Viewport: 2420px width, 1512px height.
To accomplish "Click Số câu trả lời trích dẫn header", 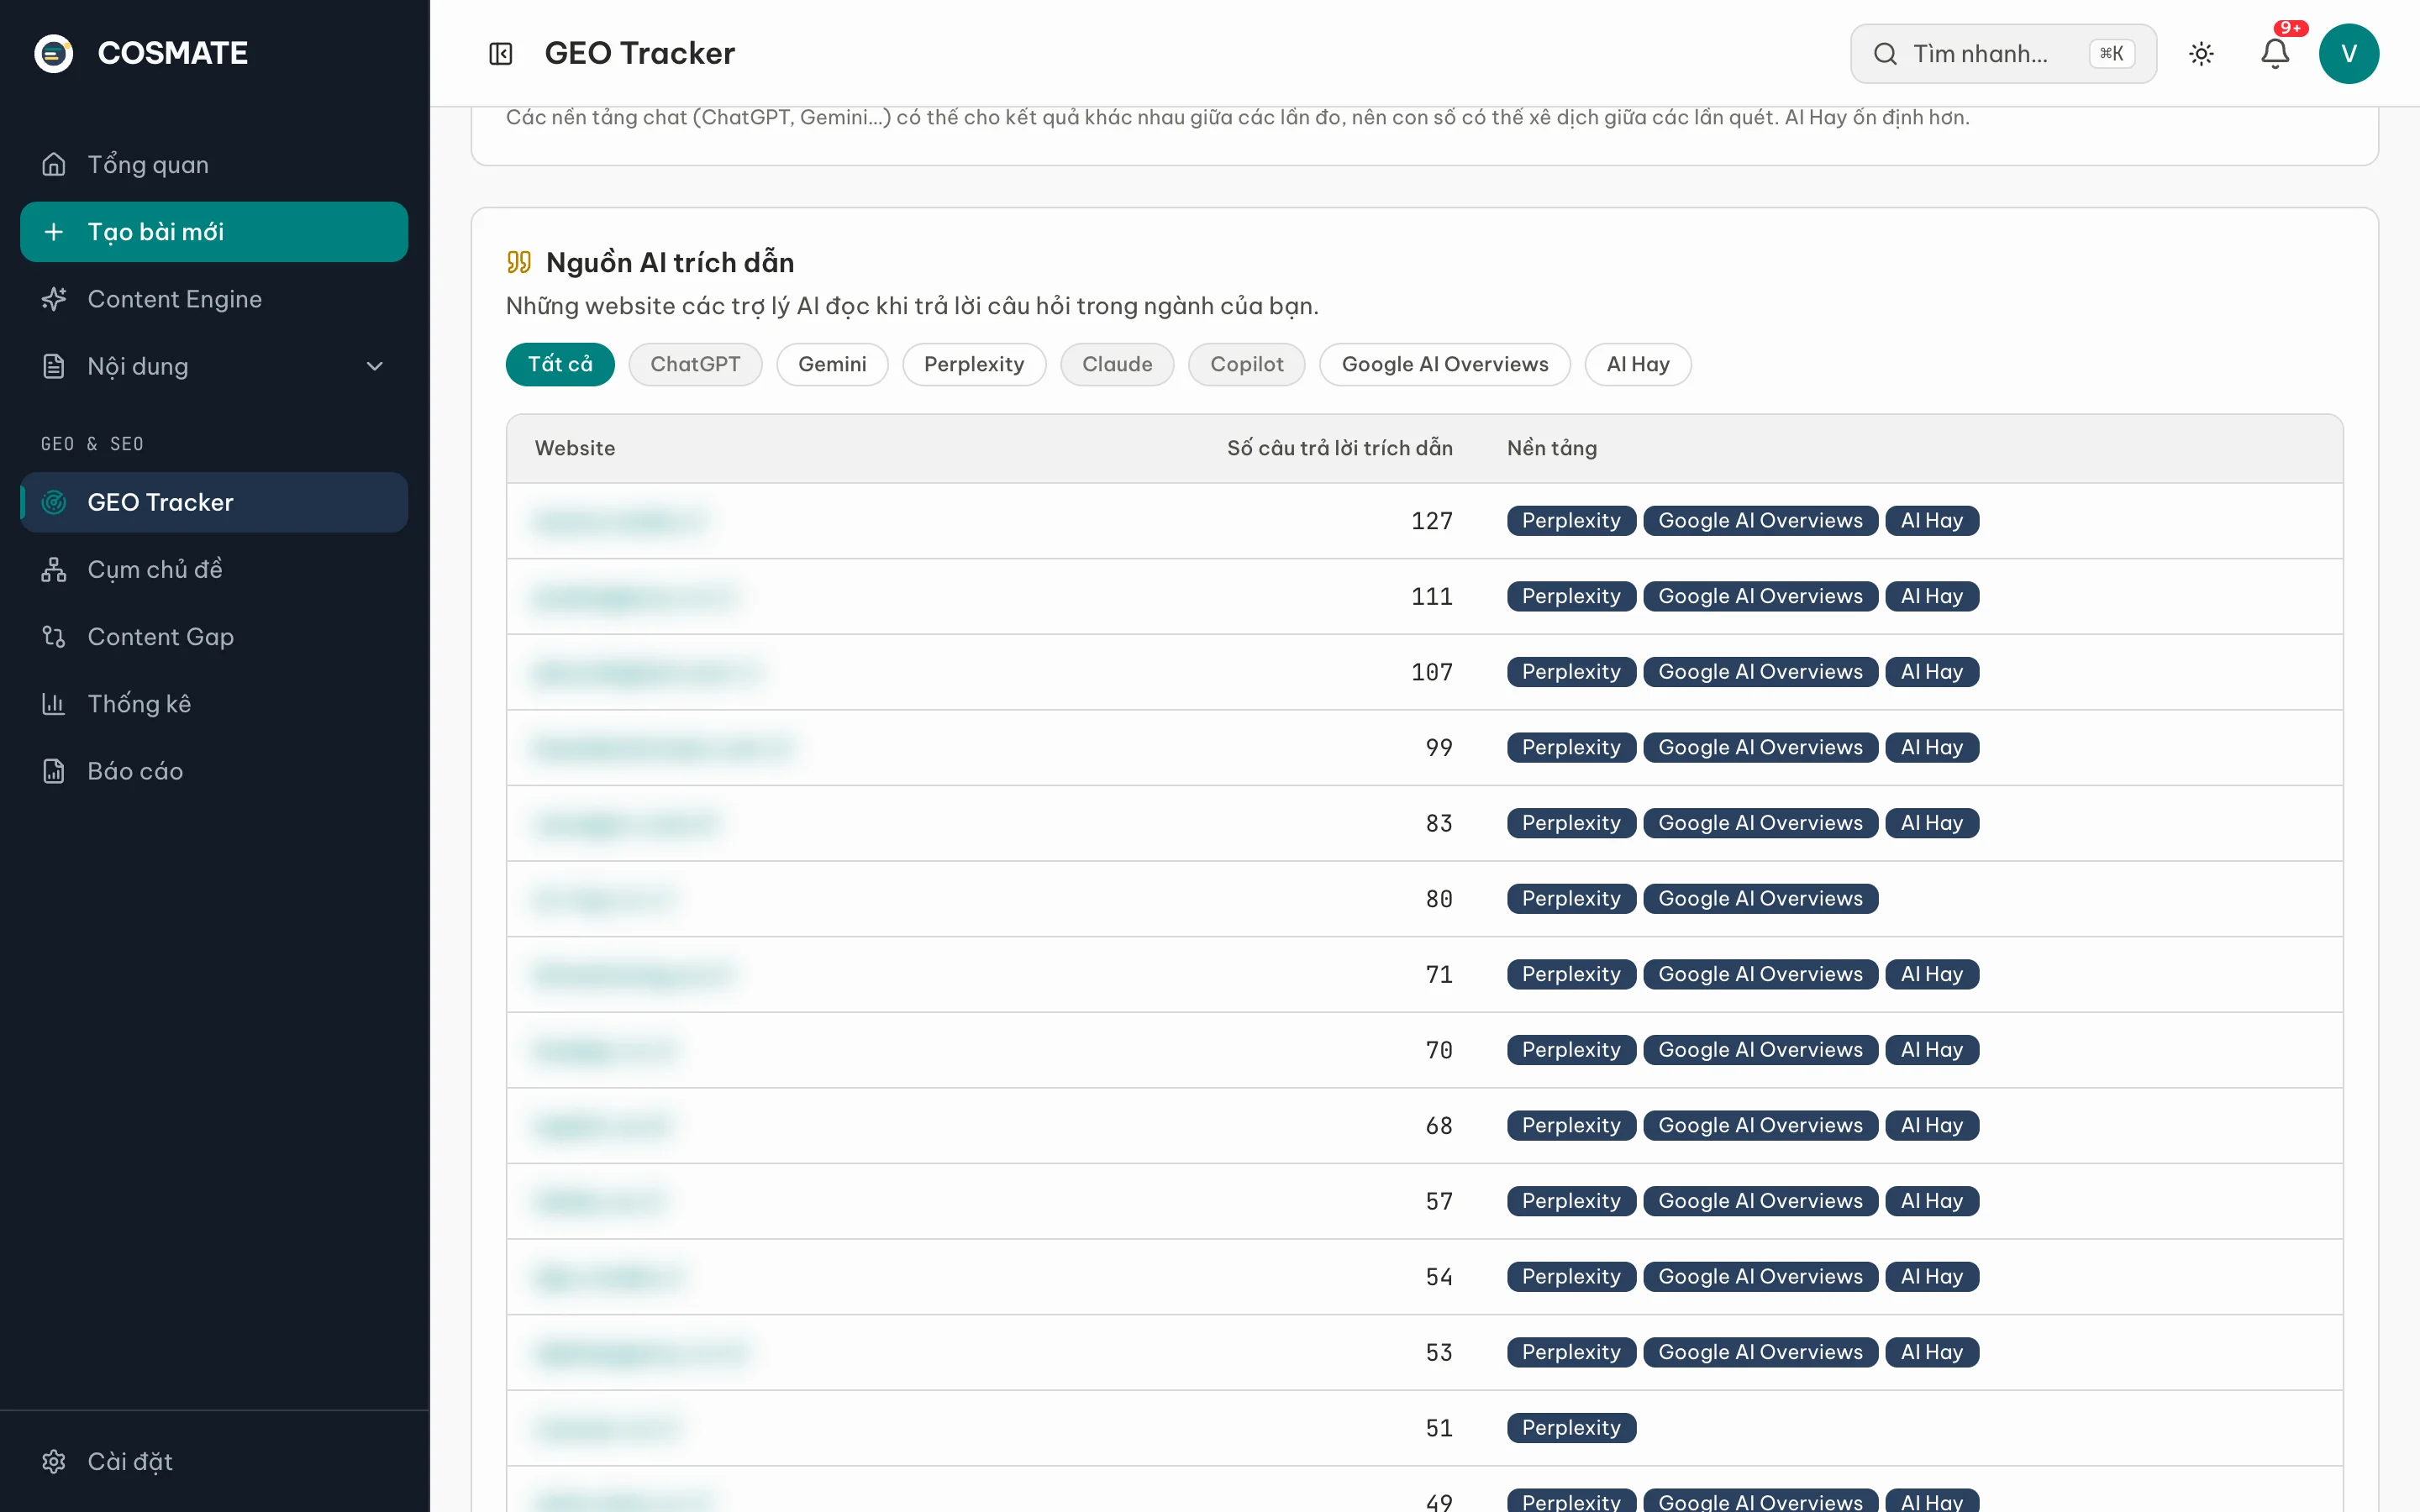I will coord(1340,448).
